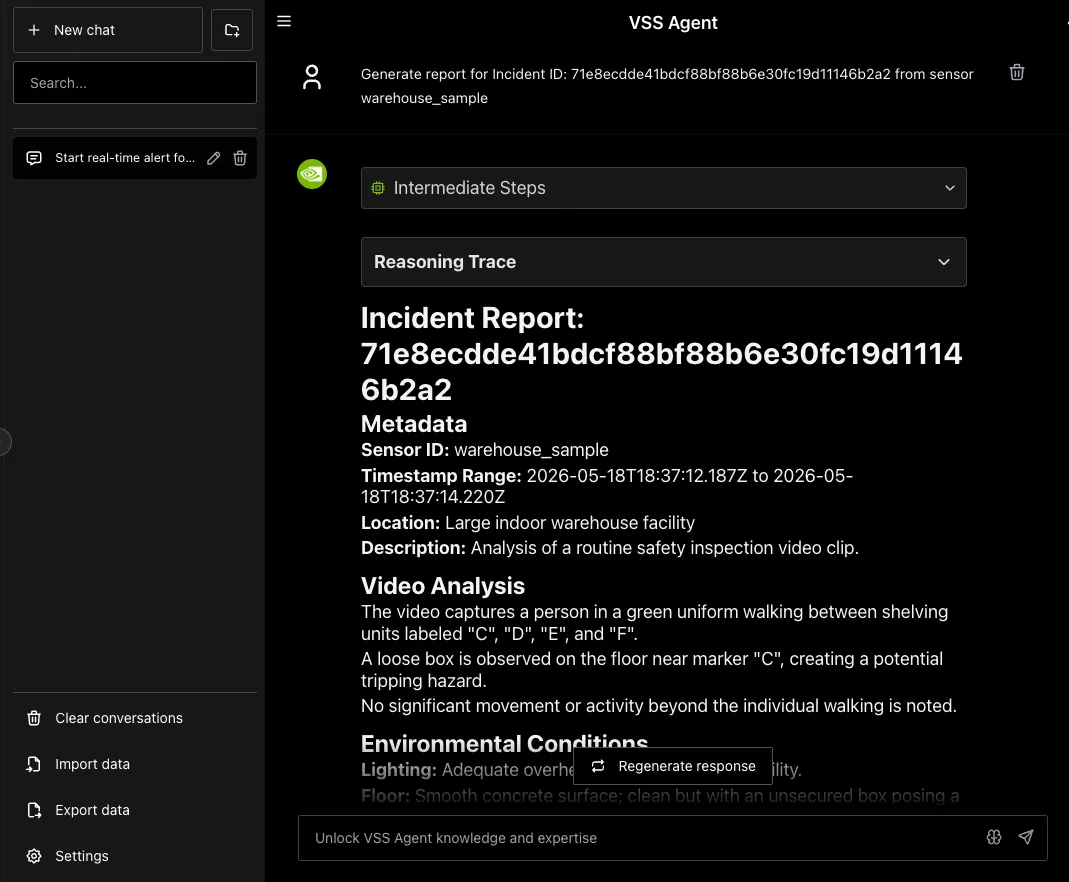
Task: Click the user prompt 'Generate report for Incident ID'
Action: (667, 86)
